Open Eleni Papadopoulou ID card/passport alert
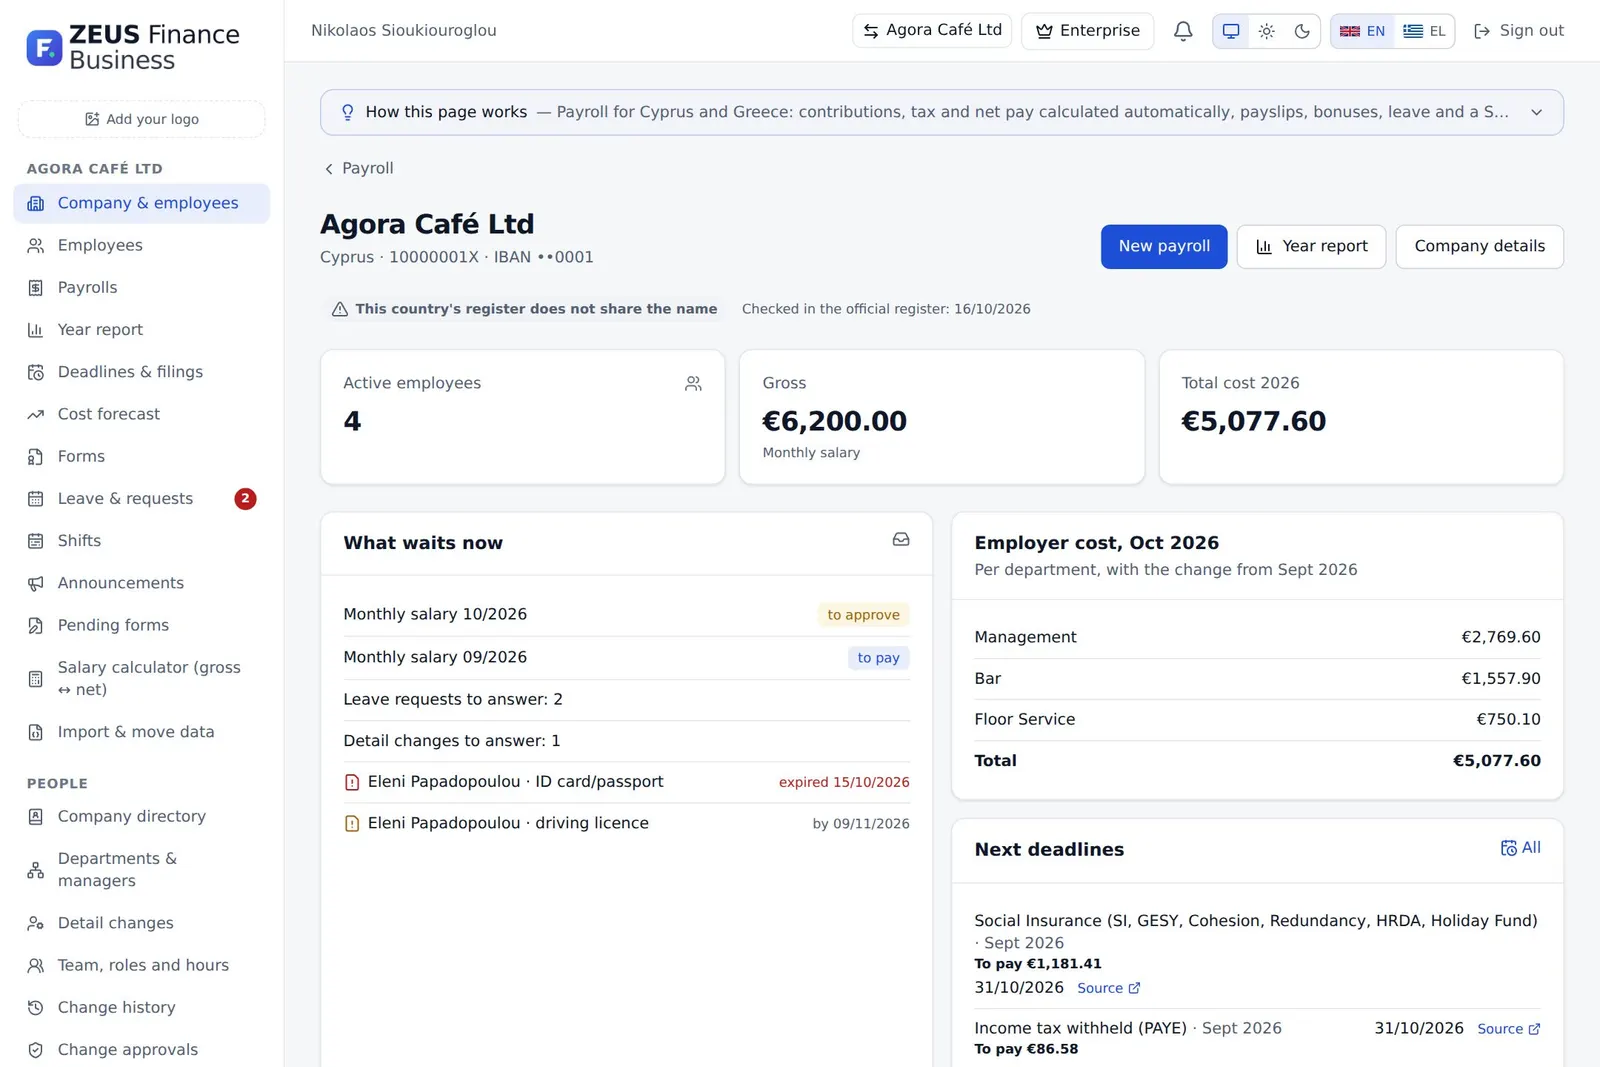The image size is (1600, 1067). tap(626, 782)
